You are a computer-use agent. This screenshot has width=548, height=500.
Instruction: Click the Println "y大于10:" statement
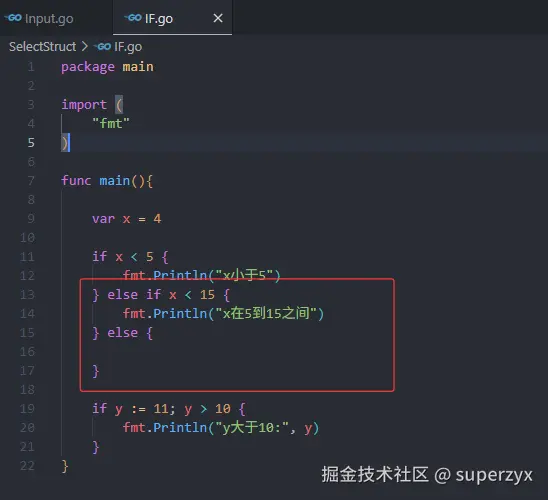pyautogui.click(x=221, y=428)
